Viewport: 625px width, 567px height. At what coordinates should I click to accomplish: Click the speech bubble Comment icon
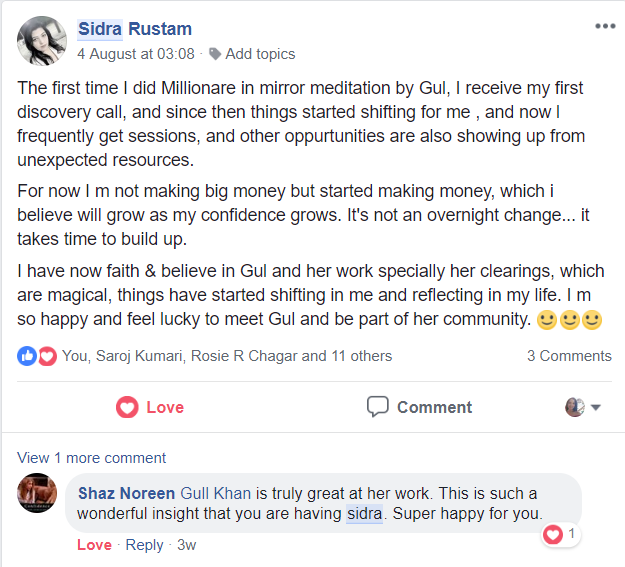point(377,407)
